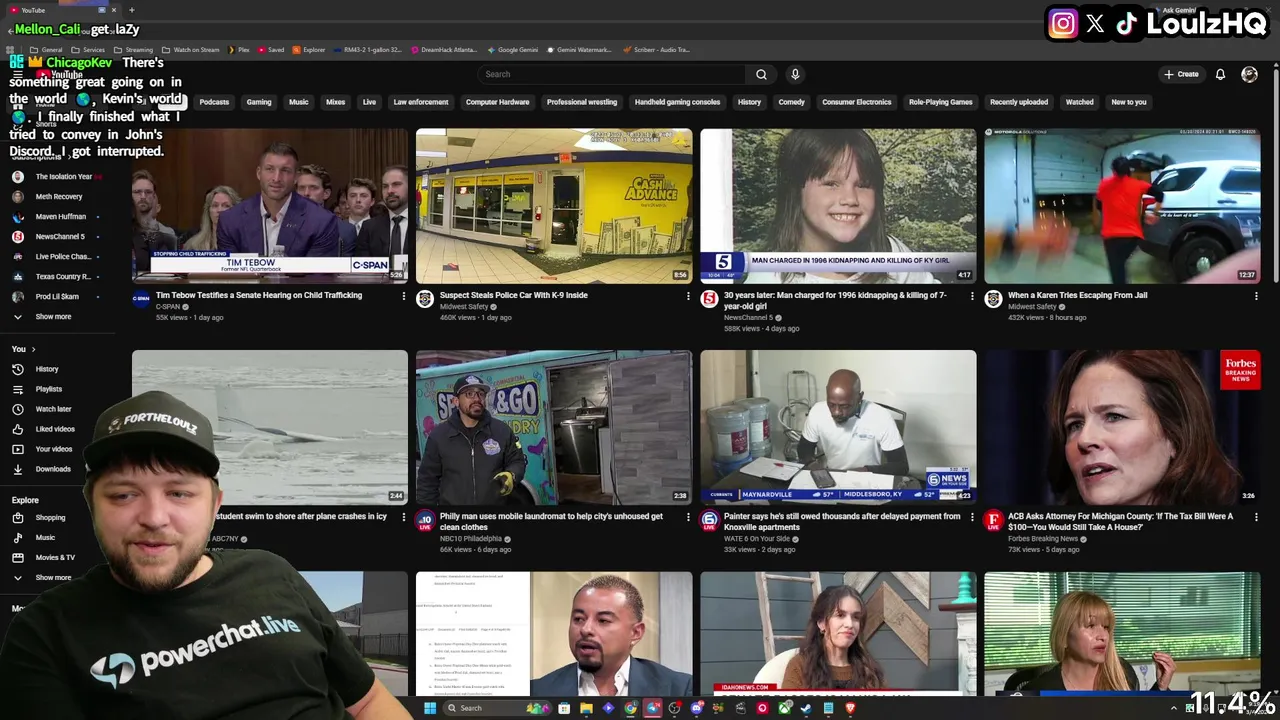
Task: Open the Plex bookmark
Action: coord(238,49)
